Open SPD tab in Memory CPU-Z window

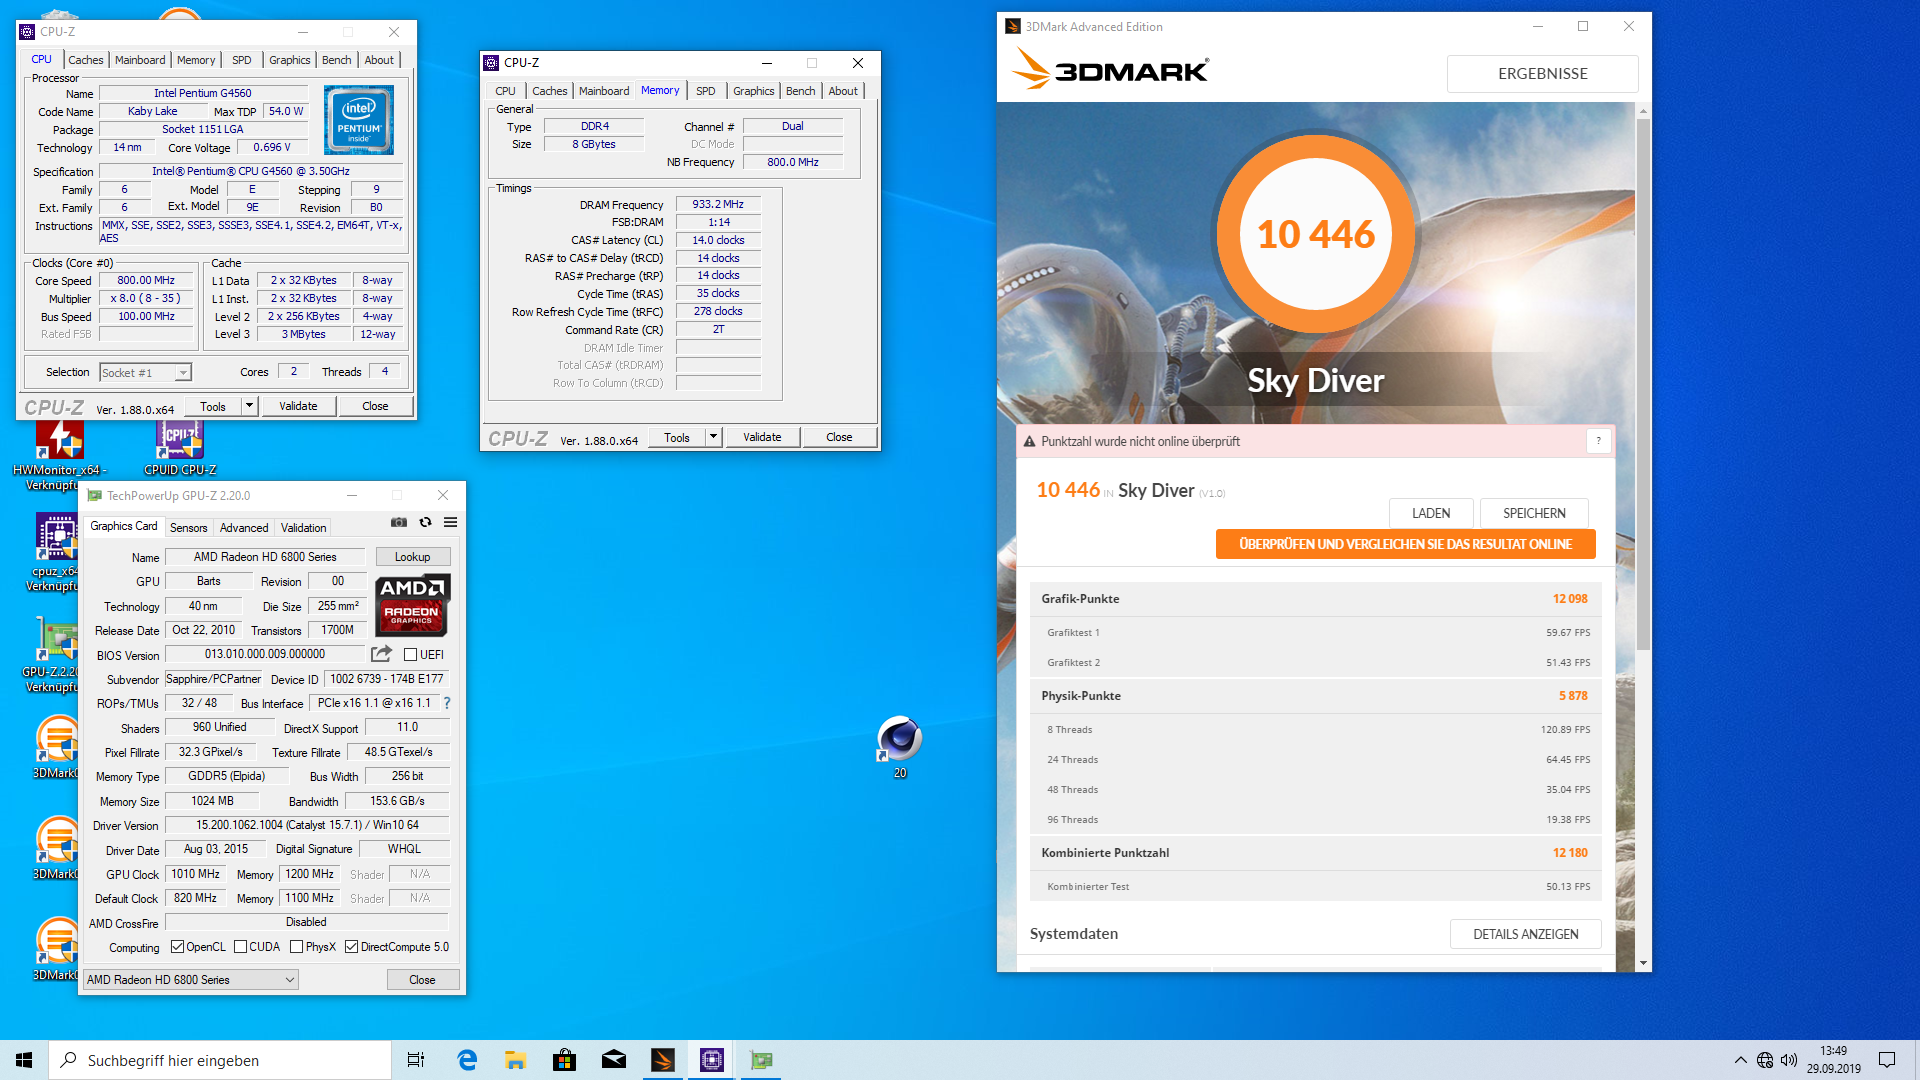click(x=706, y=91)
